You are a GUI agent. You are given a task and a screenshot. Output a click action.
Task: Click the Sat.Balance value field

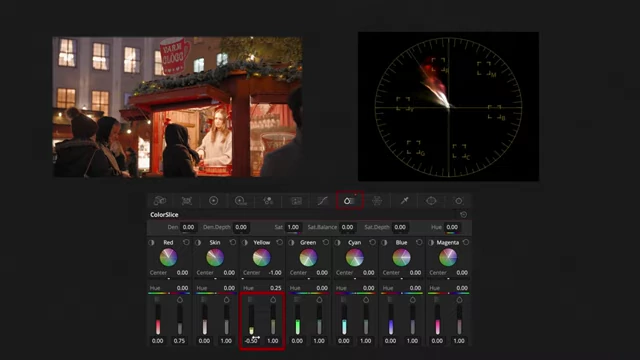click(347, 227)
